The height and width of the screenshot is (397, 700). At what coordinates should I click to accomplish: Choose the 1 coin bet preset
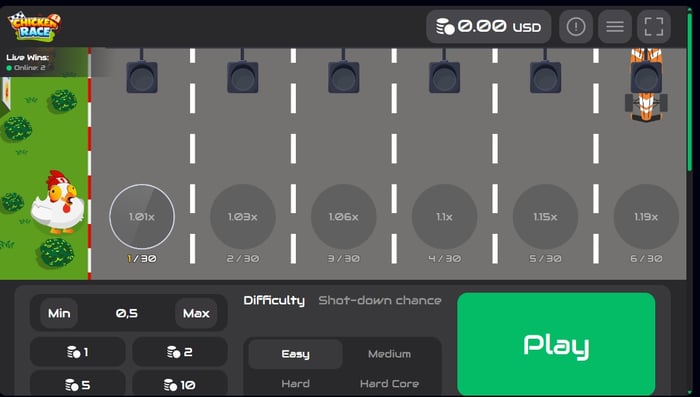click(x=78, y=352)
